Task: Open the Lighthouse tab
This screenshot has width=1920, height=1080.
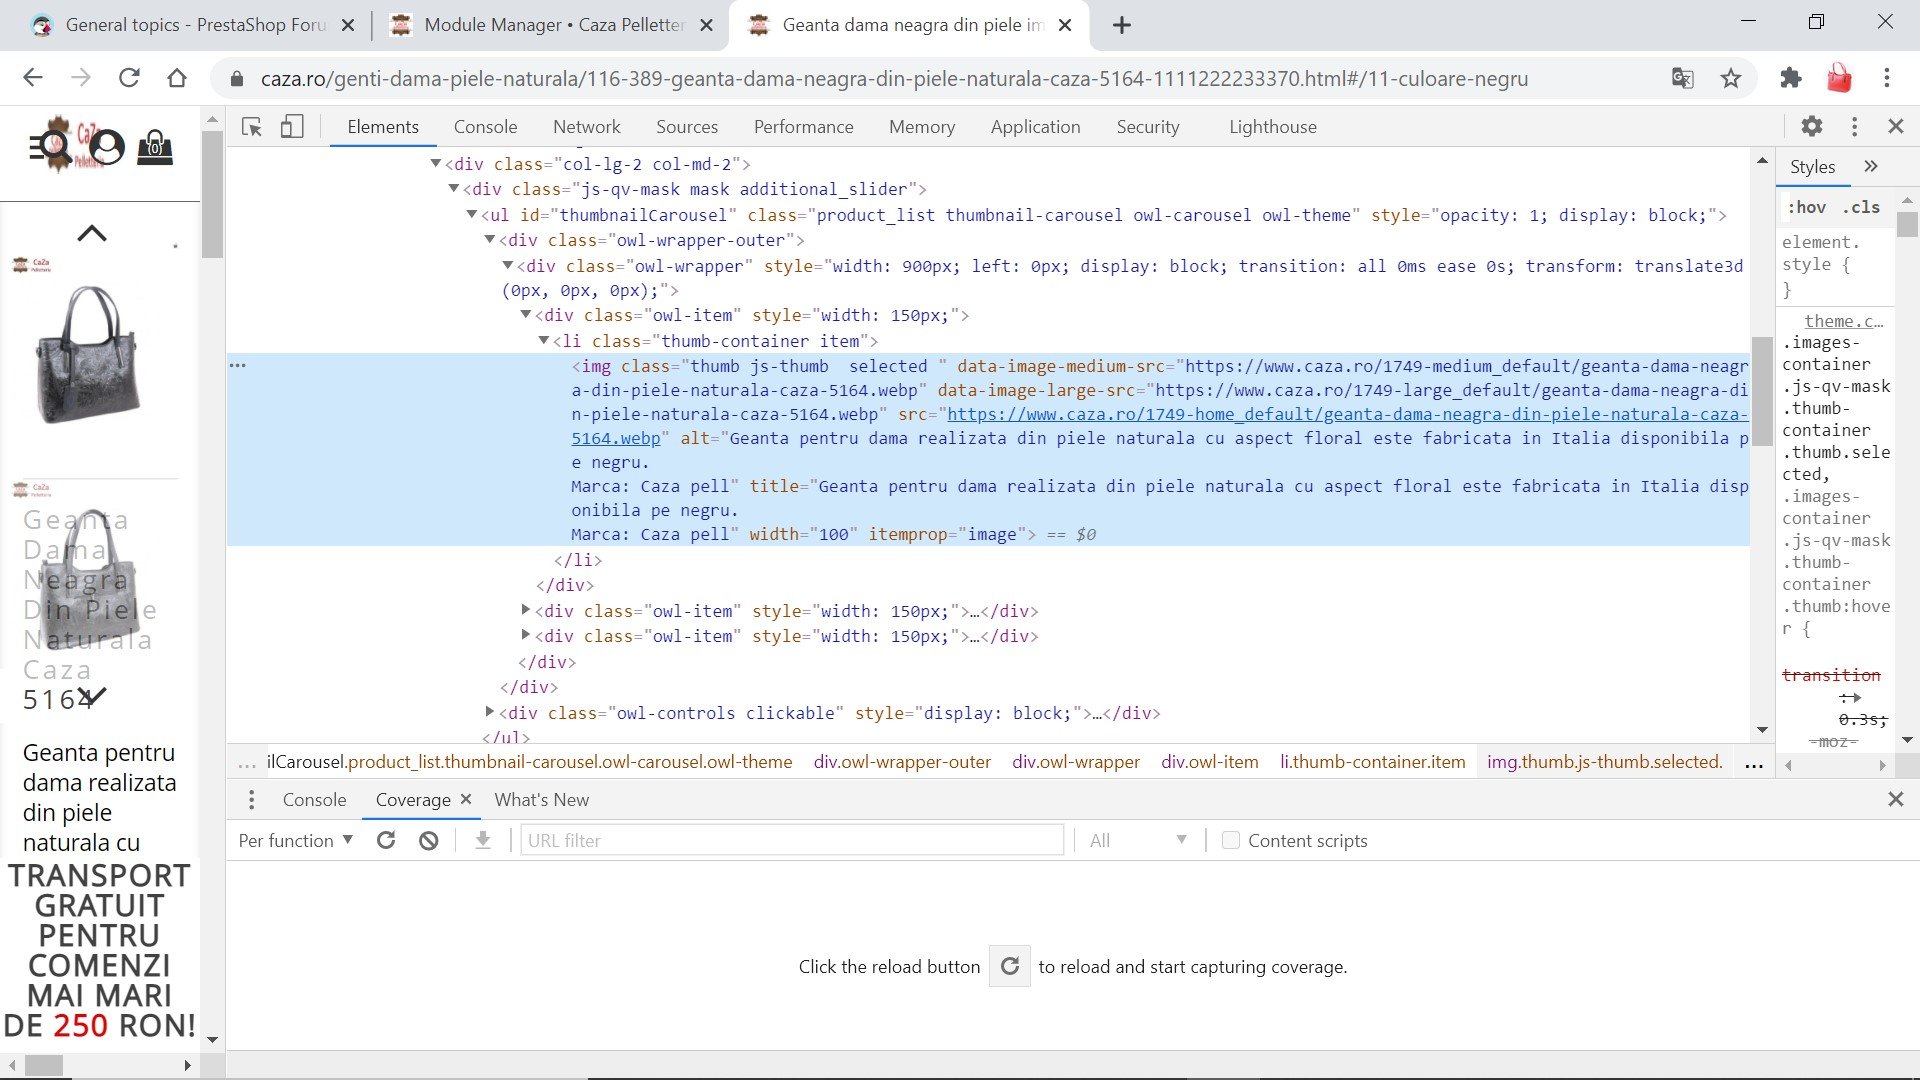Action: [1272, 127]
